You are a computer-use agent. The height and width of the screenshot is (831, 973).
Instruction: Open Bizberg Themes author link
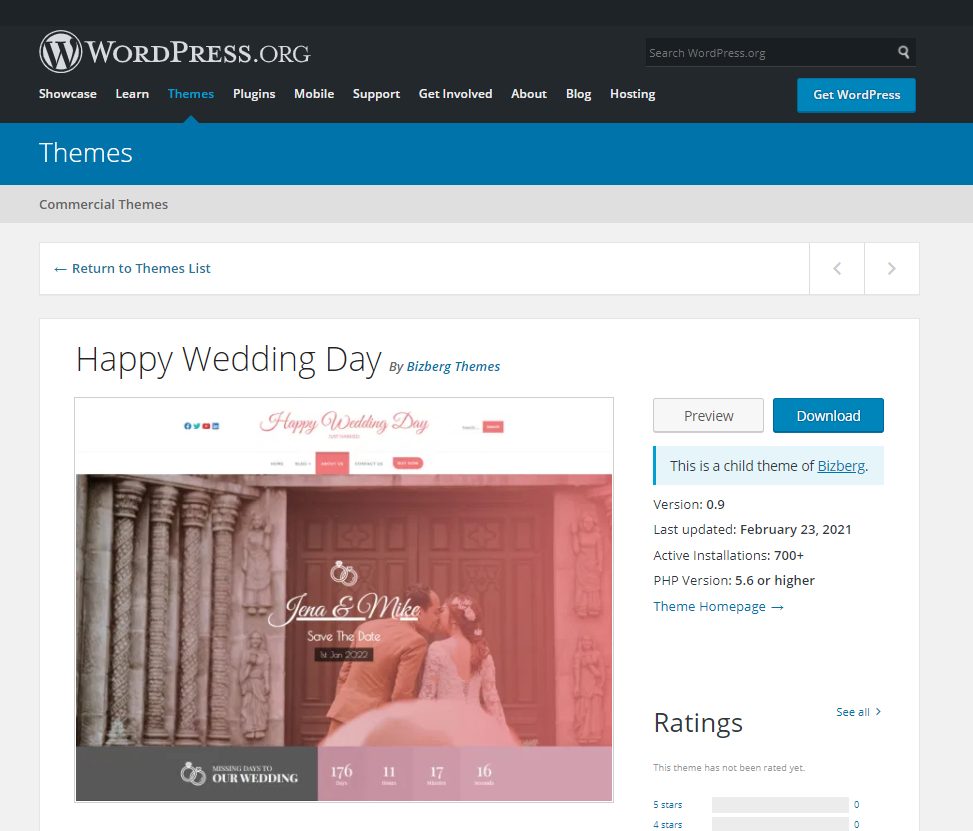[x=453, y=367]
